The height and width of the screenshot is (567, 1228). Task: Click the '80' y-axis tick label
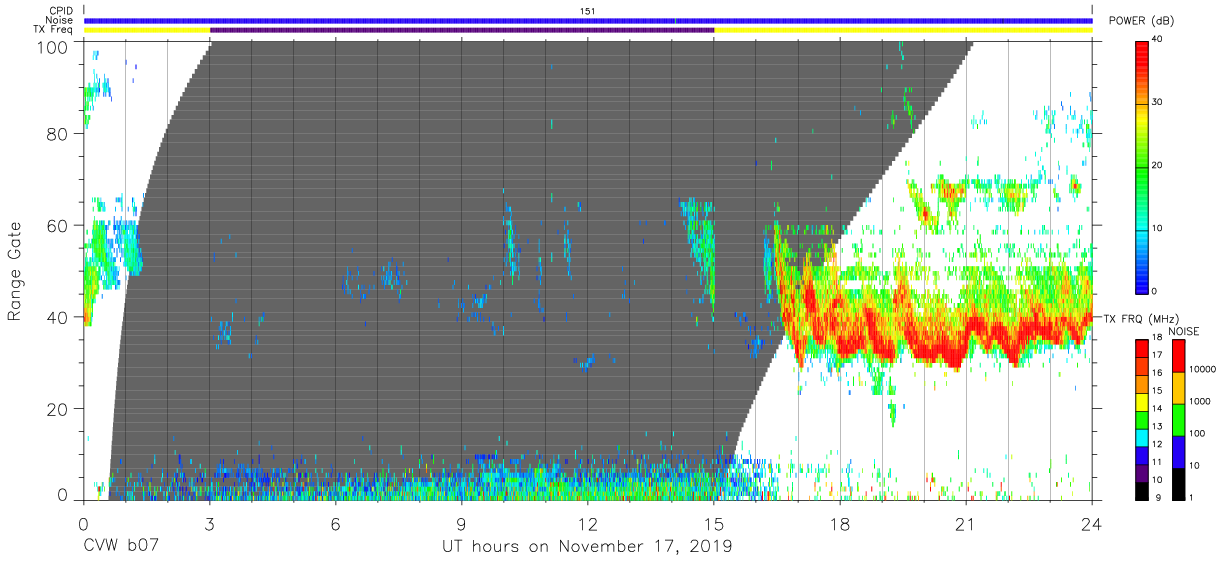click(58, 134)
